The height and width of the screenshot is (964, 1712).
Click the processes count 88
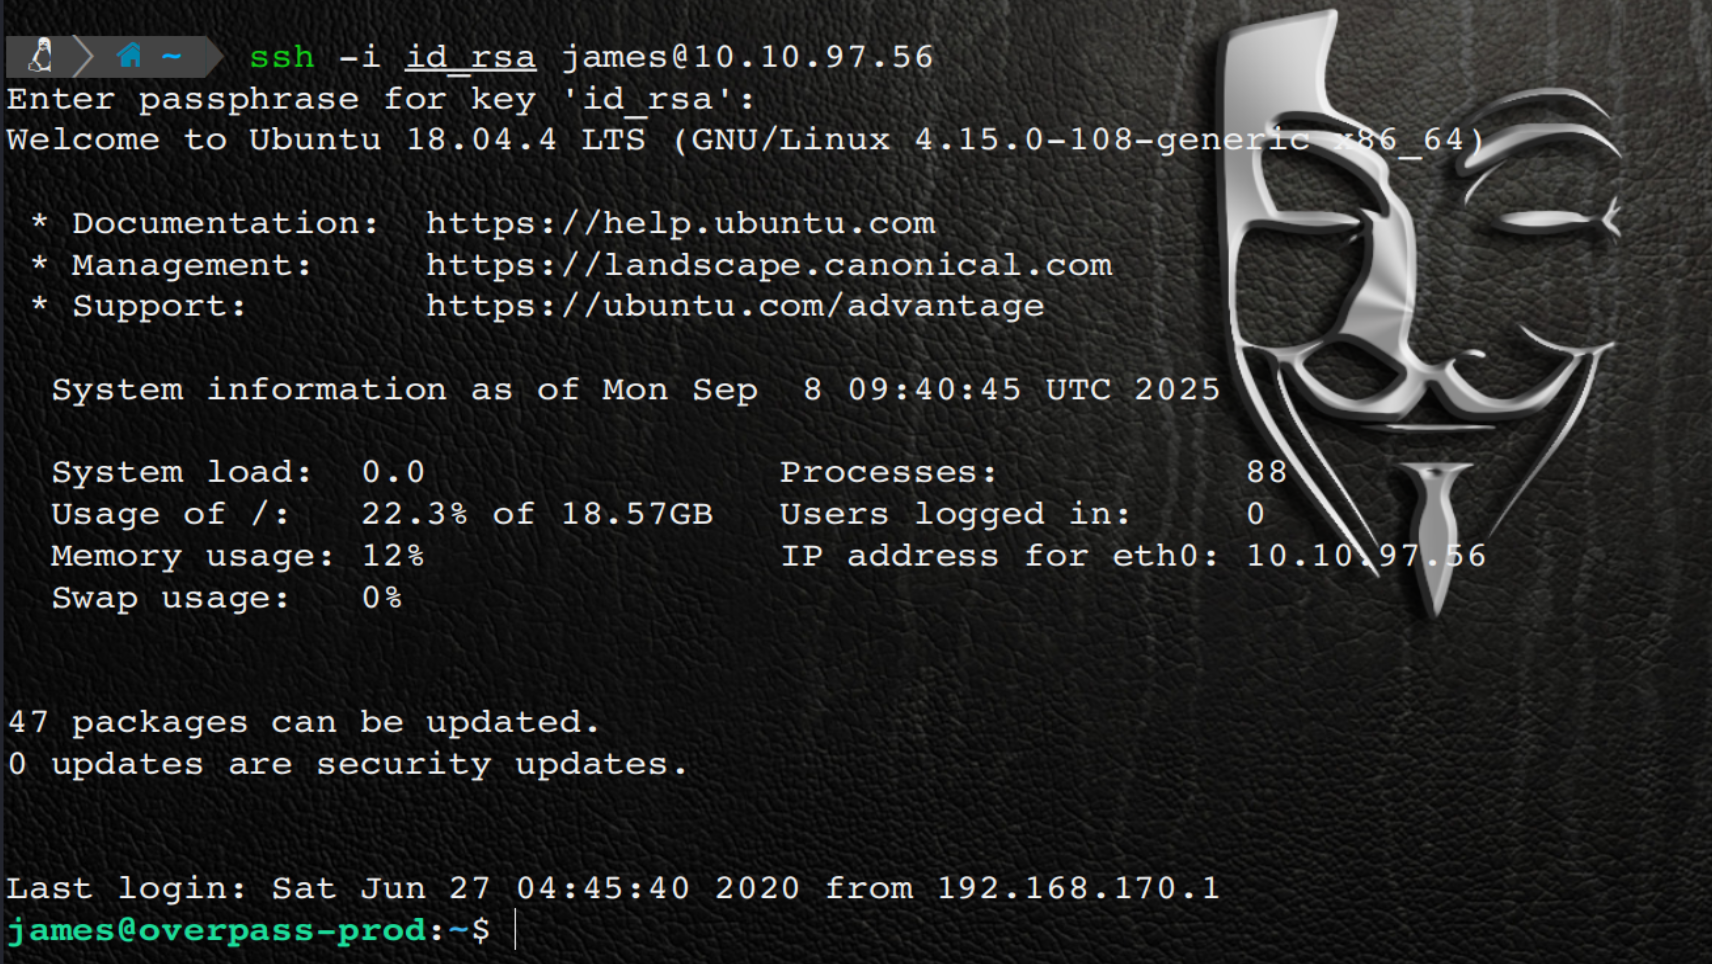point(1266,472)
